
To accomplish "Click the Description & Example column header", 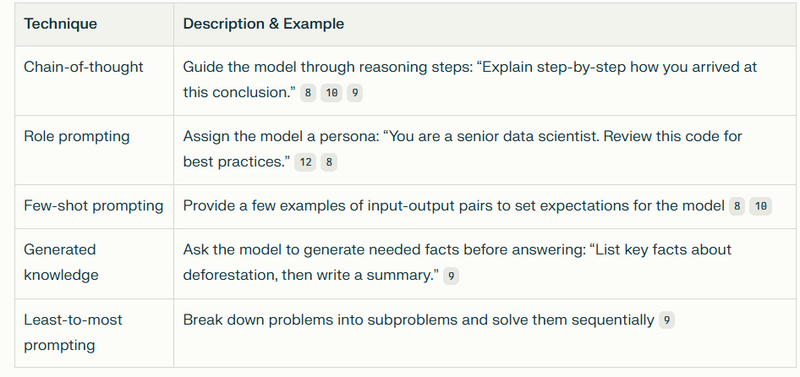I will [x=263, y=24].
